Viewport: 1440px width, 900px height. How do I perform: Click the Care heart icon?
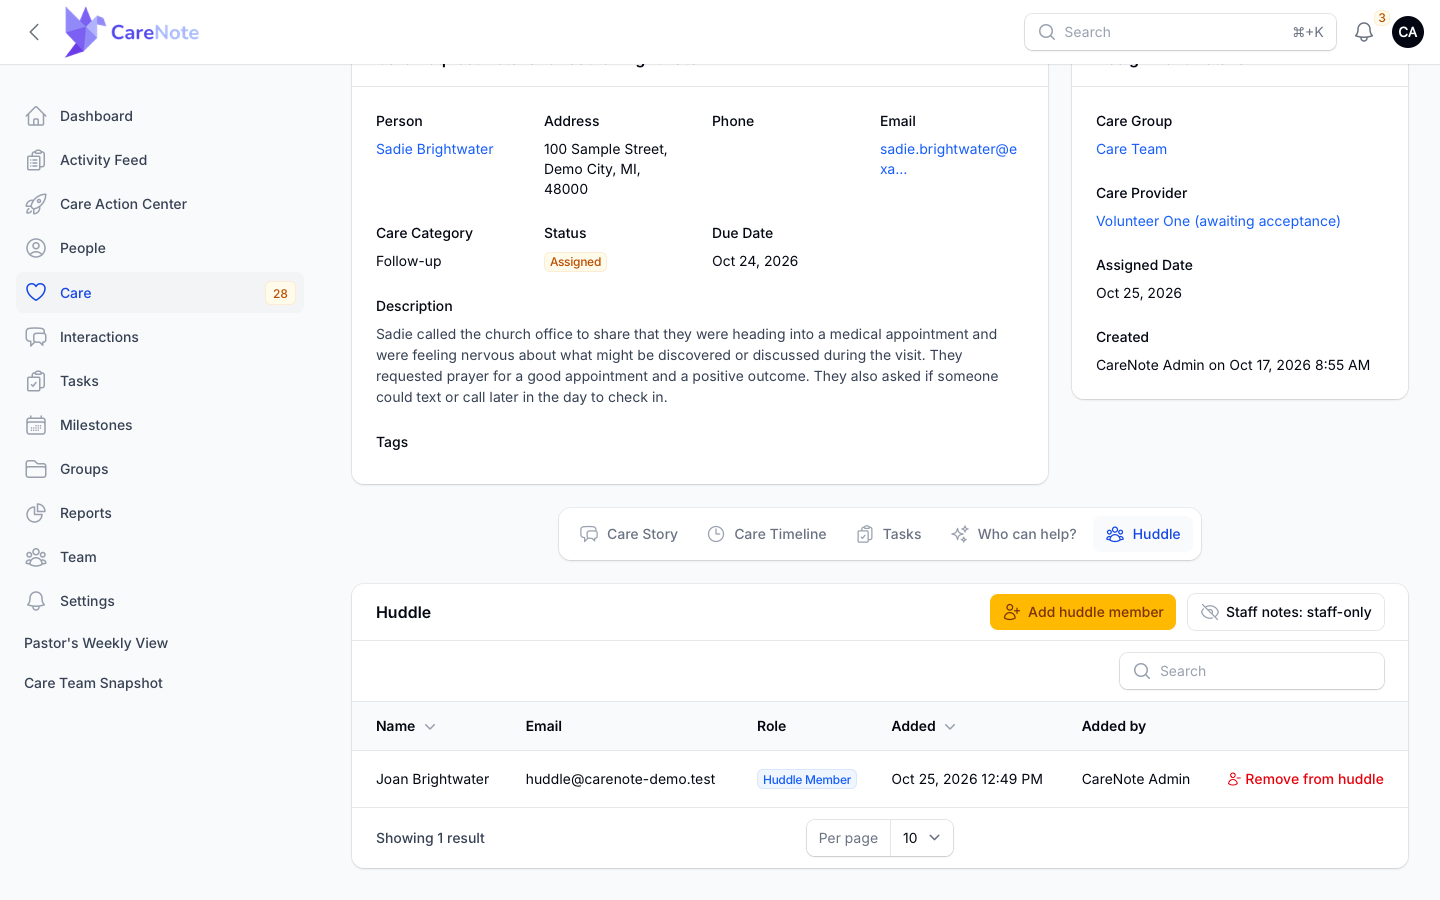click(36, 292)
